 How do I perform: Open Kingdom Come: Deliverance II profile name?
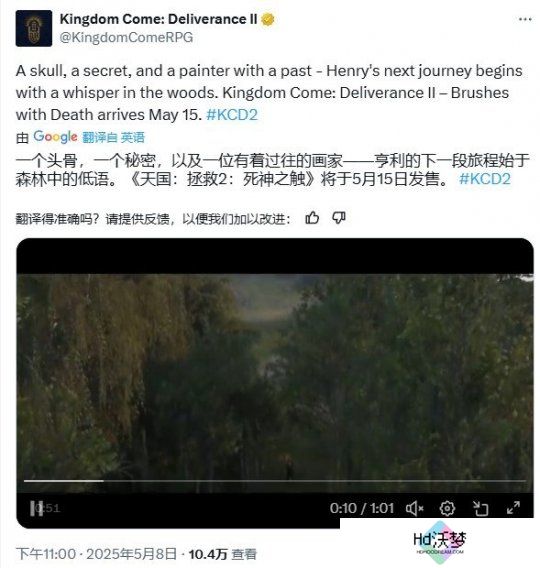point(158,19)
